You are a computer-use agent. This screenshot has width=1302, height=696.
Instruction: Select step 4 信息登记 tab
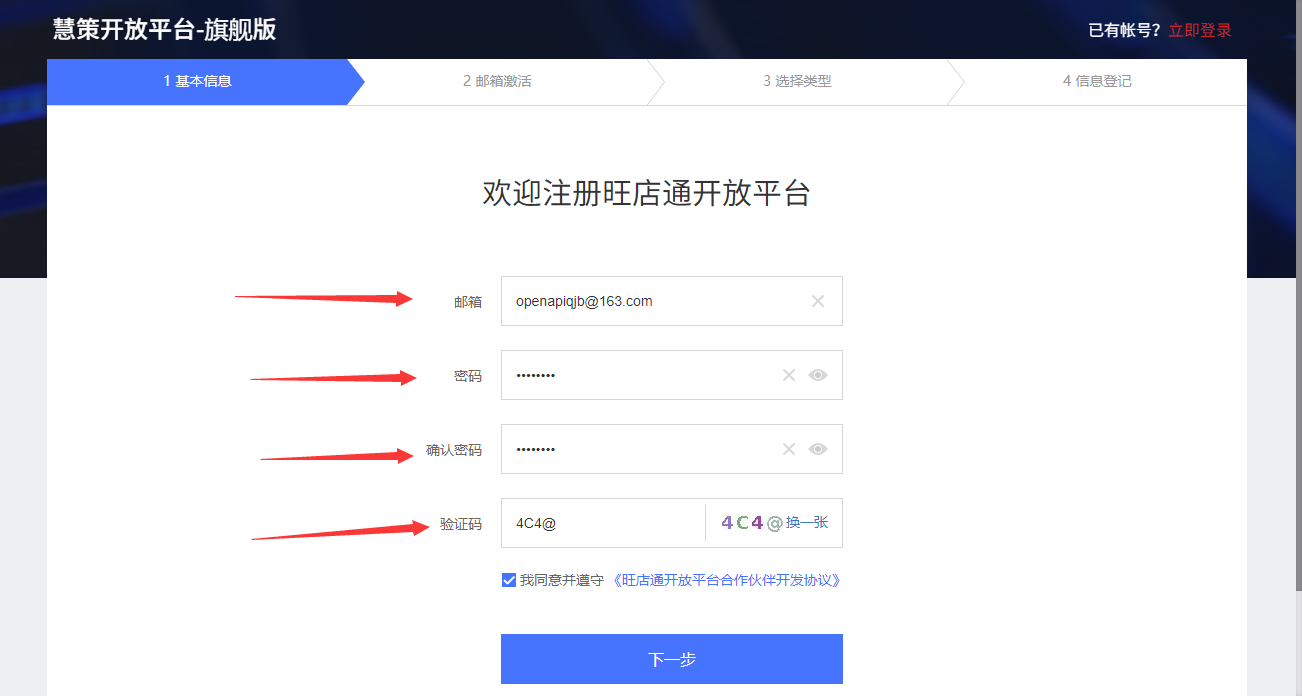(1097, 81)
